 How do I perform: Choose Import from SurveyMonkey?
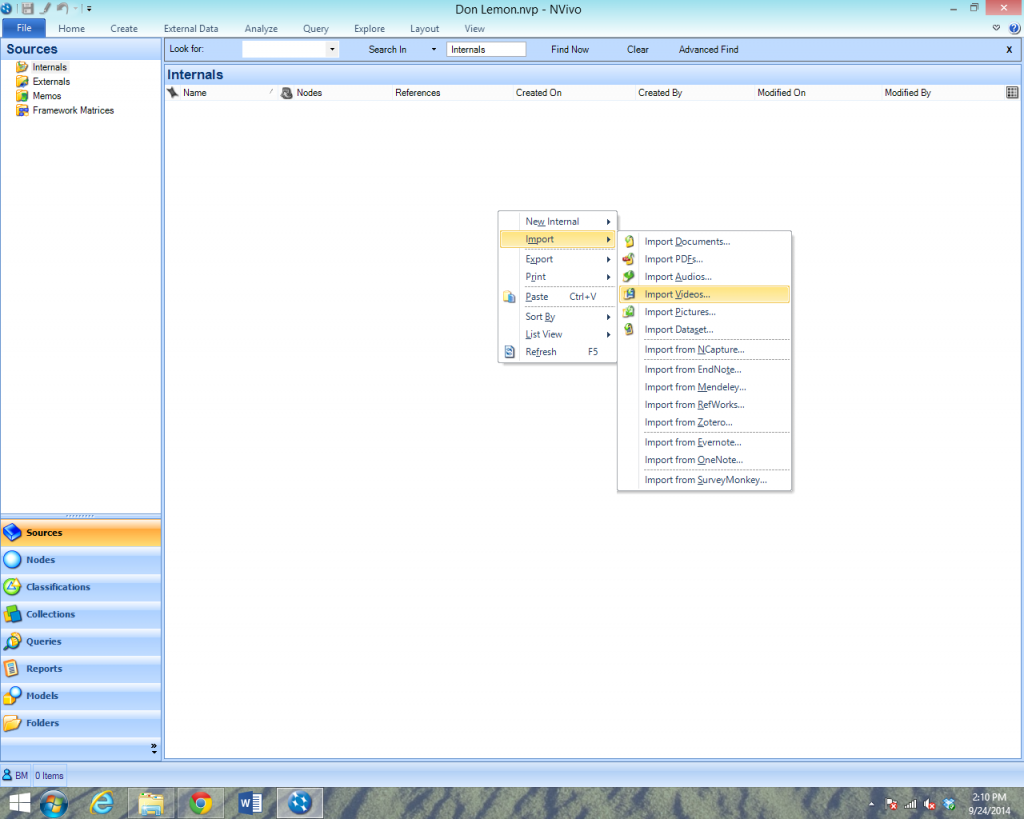tap(705, 480)
